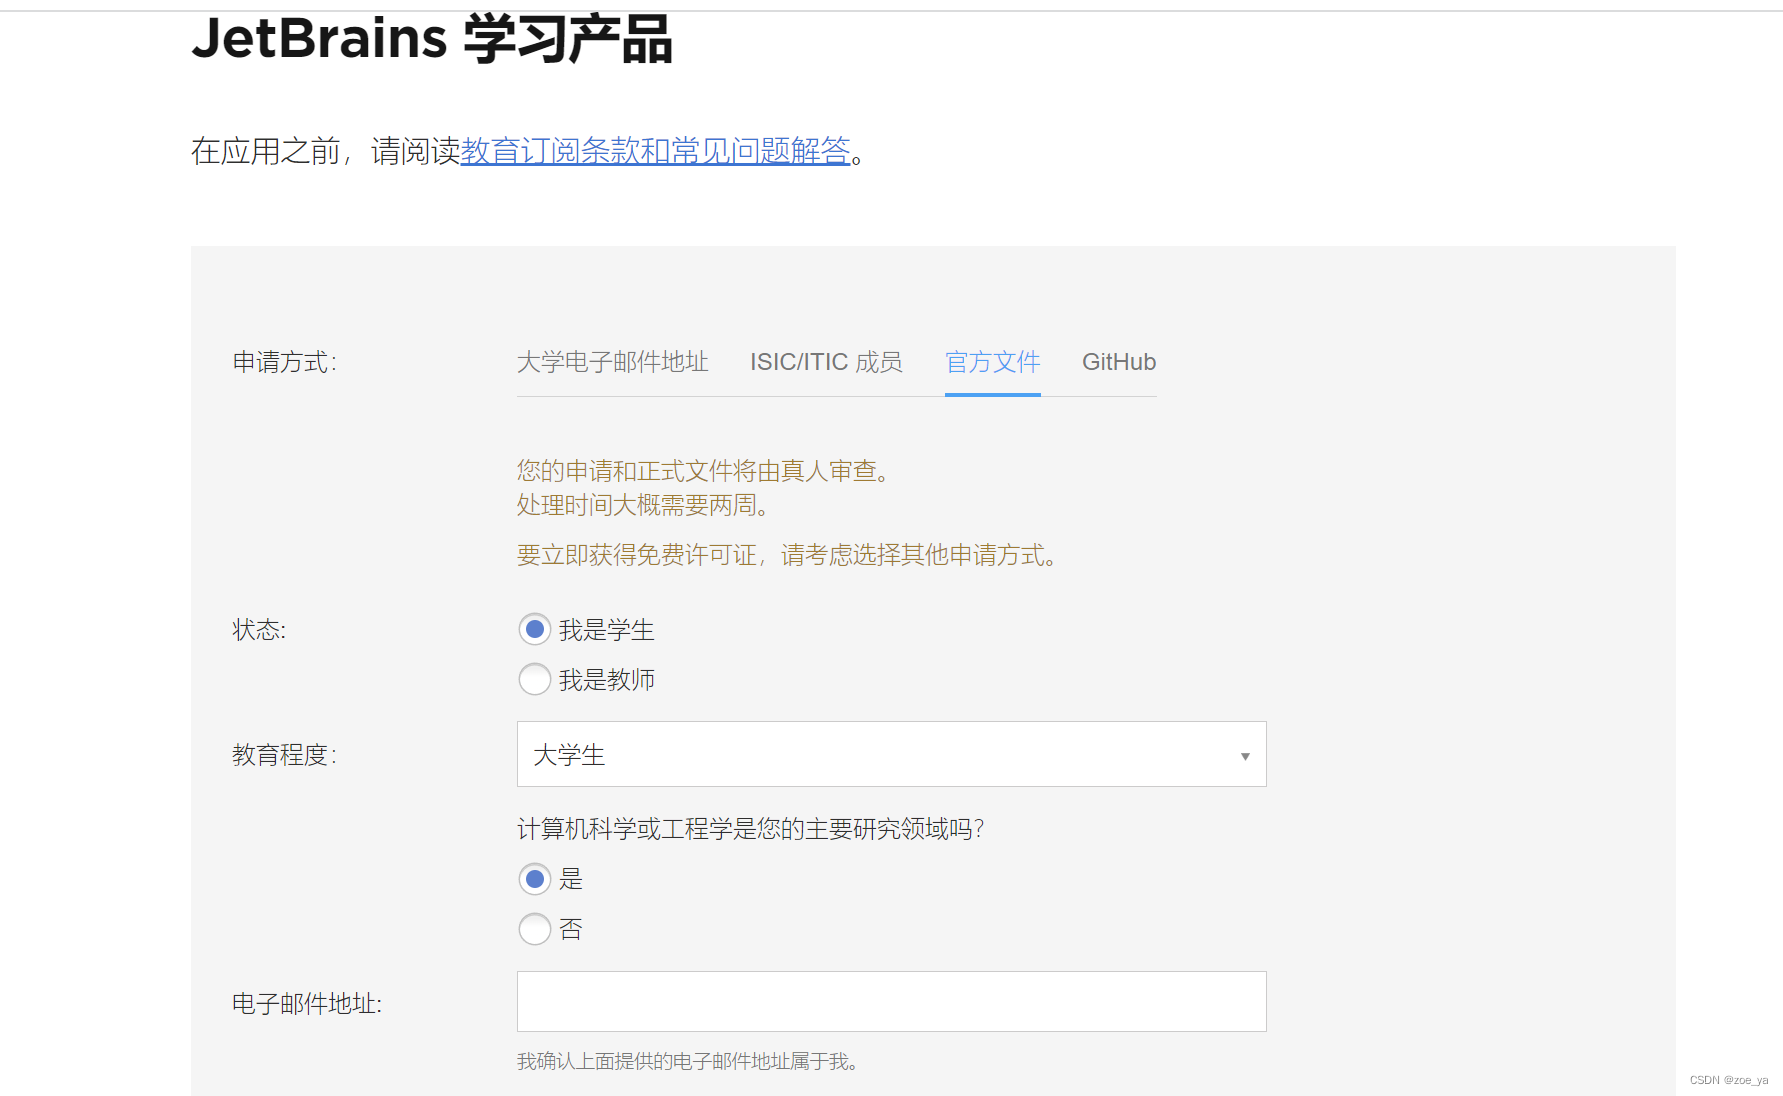Open the 教育订阅条款和常见问题解答 link
This screenshot has width=1783, height=1096.
point(655,151)
